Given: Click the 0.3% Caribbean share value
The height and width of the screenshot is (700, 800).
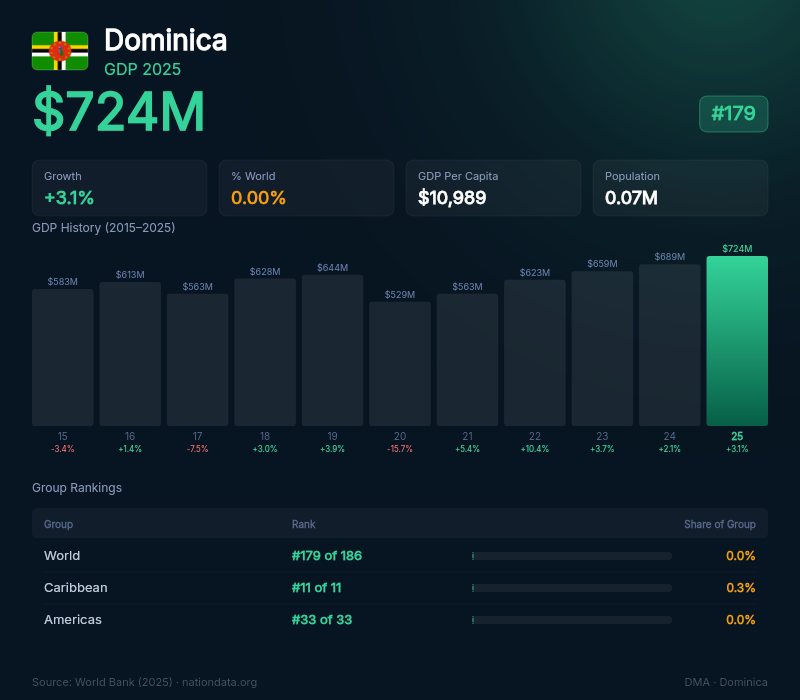Looking at the screenshot, I should pos(740,588).
